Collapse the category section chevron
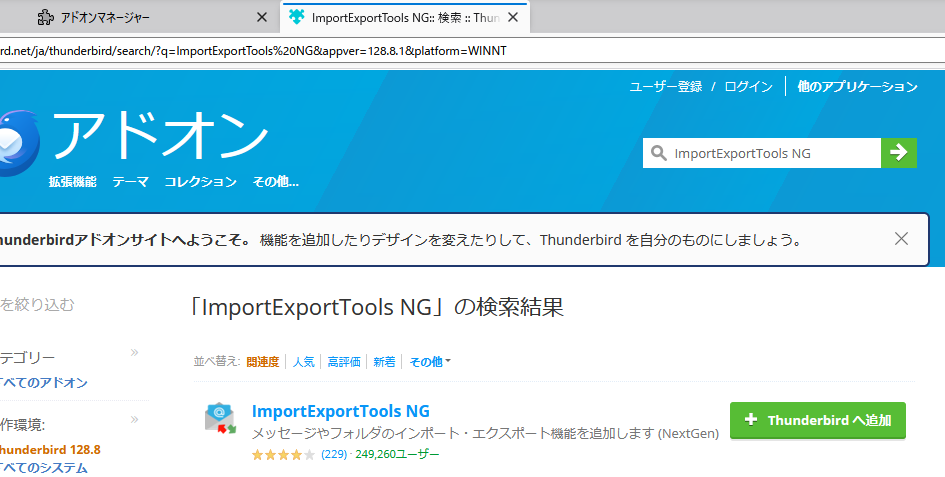Screen dimensions: 945x477 pyautogui.click(x=134, y=352)
